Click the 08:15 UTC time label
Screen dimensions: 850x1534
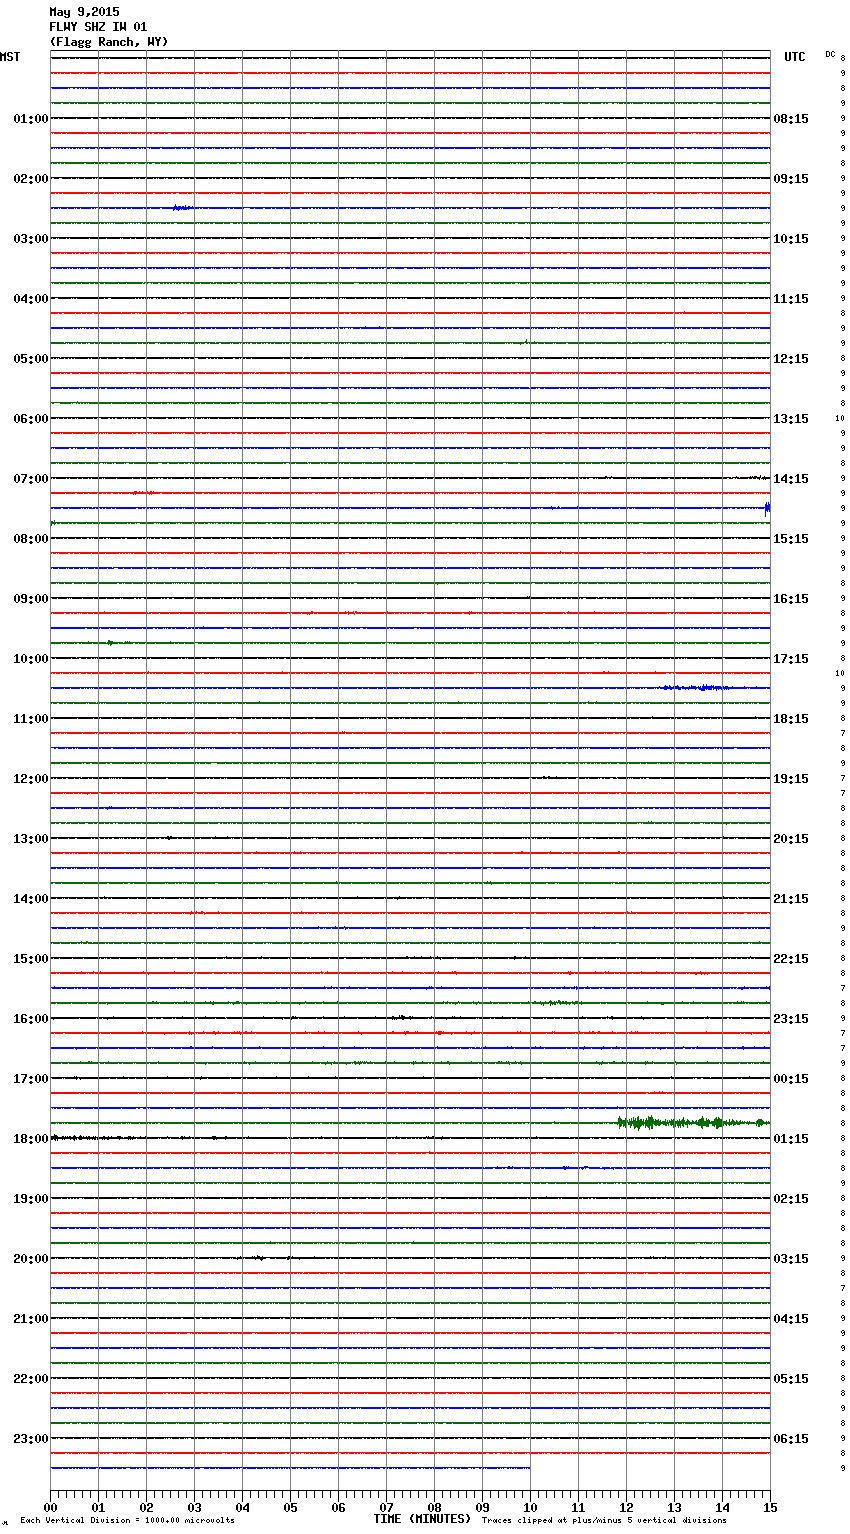(791, 119)
